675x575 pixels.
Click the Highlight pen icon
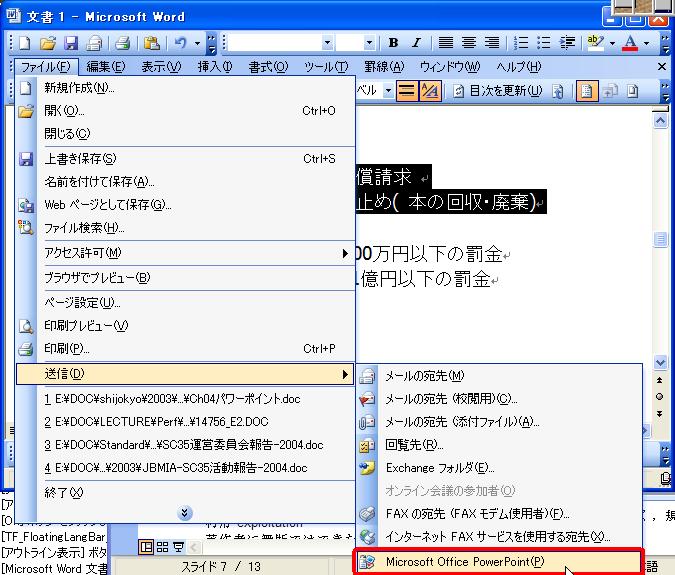click(596, 43)
